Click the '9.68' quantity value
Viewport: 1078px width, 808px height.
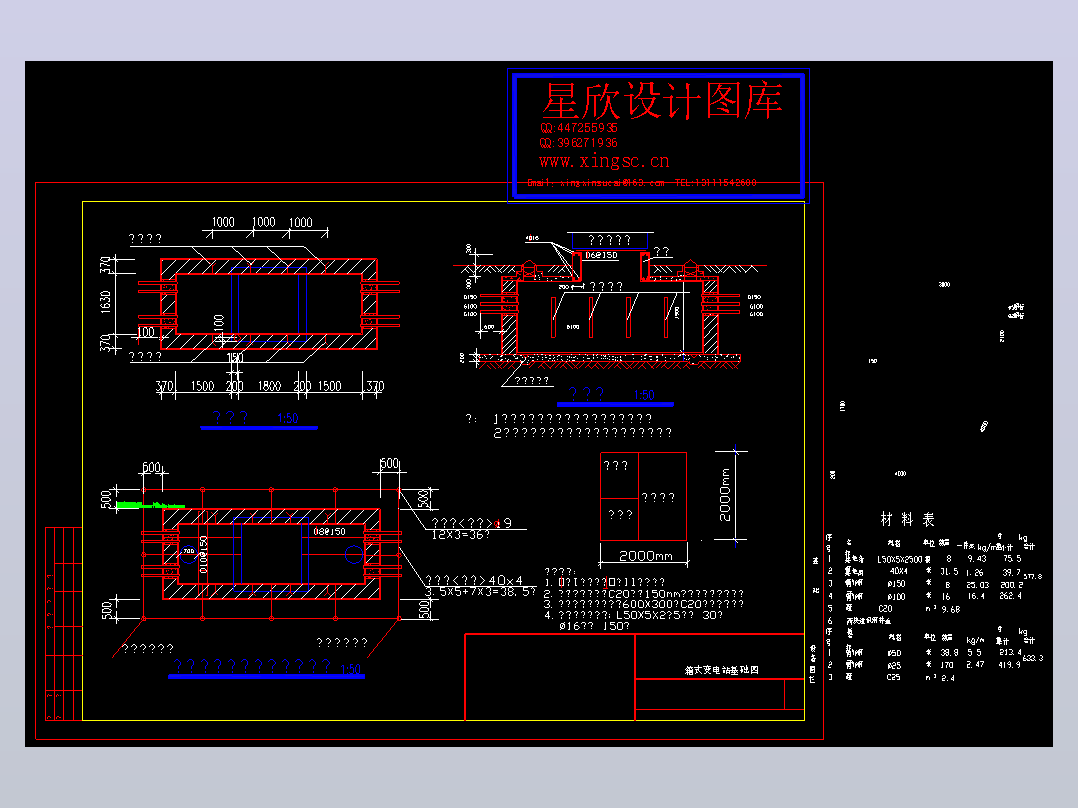click(950, 609)
